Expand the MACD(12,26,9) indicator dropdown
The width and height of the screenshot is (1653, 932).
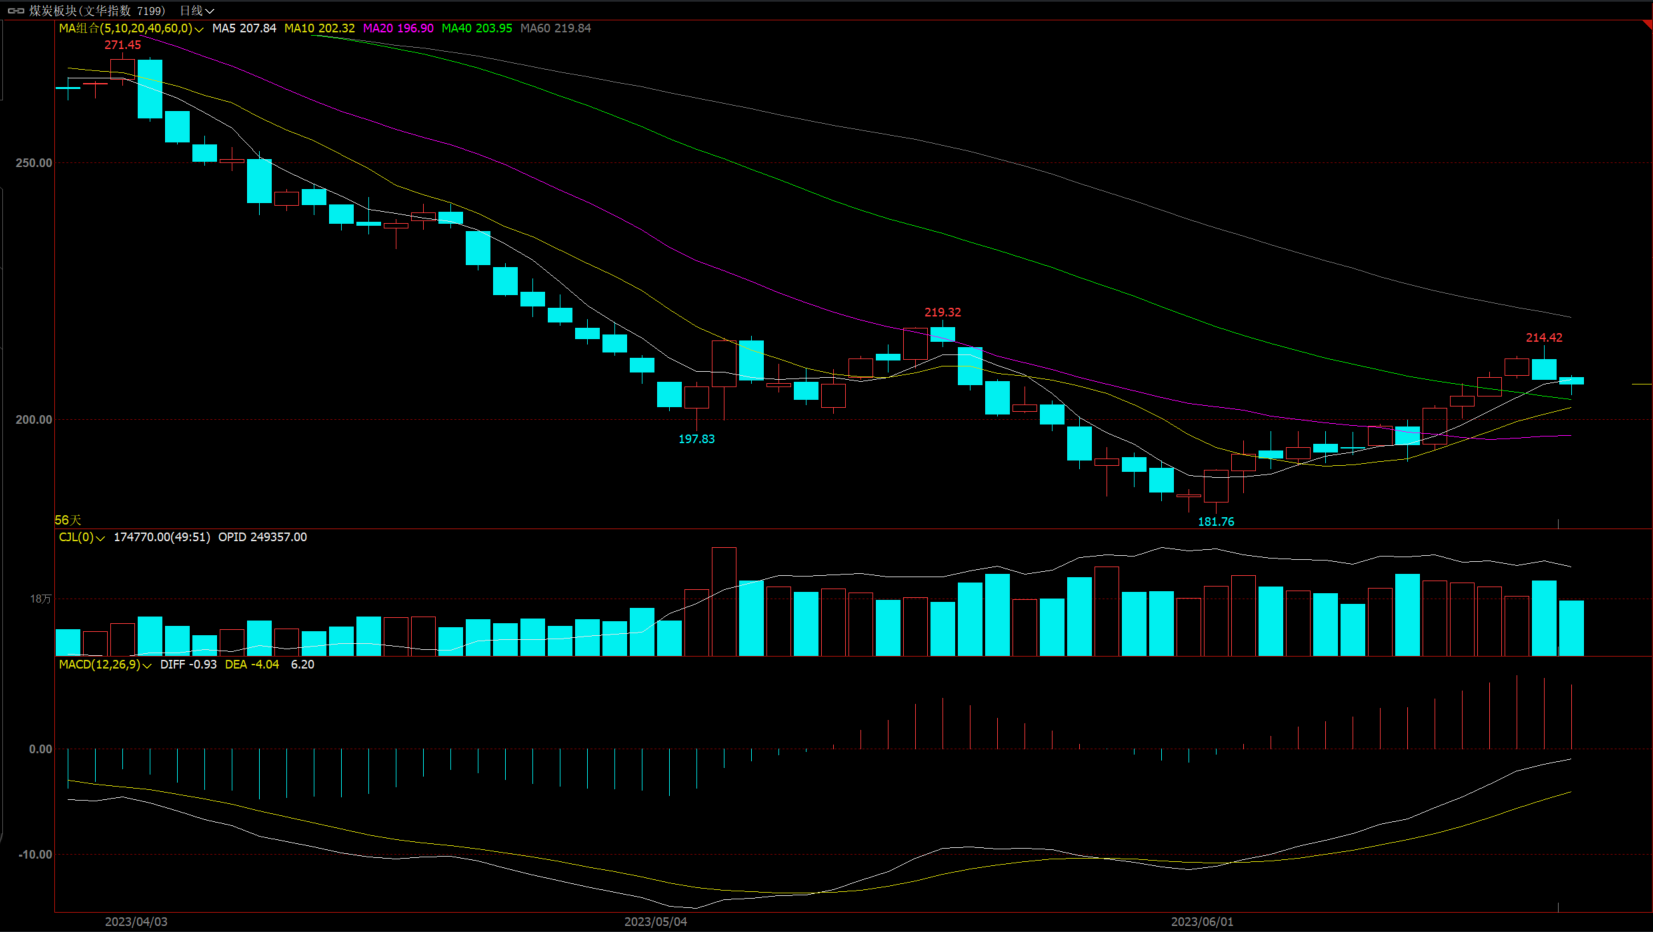coord(105,664)
